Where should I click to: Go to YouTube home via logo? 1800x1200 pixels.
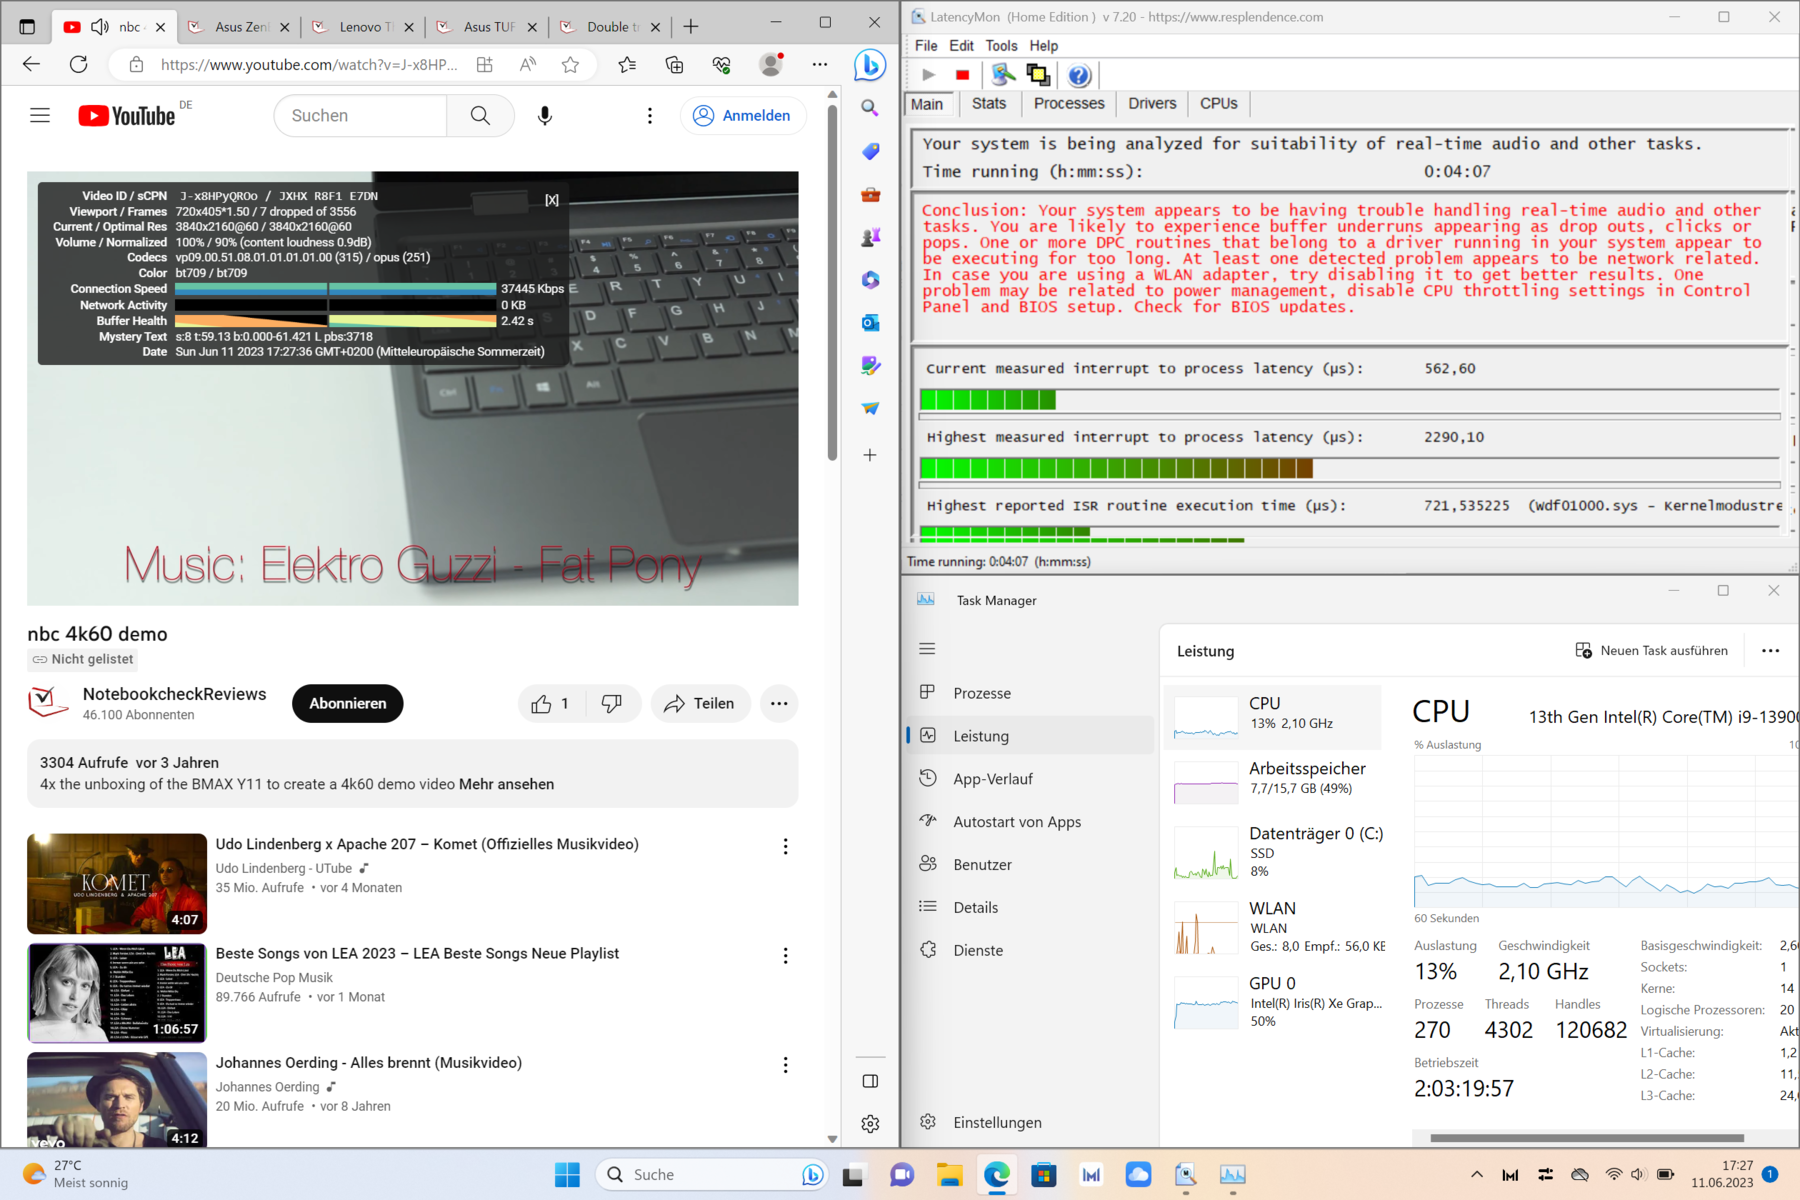click(127, 116)
